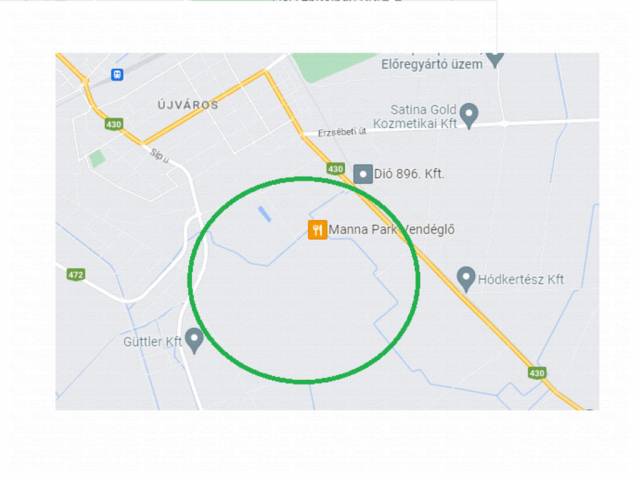Image resolution: width=640 pixels, height=480 pixels.
Task: Click the Güttler Kft location pin
Action: pyautogui.click(x=194, y=341)
